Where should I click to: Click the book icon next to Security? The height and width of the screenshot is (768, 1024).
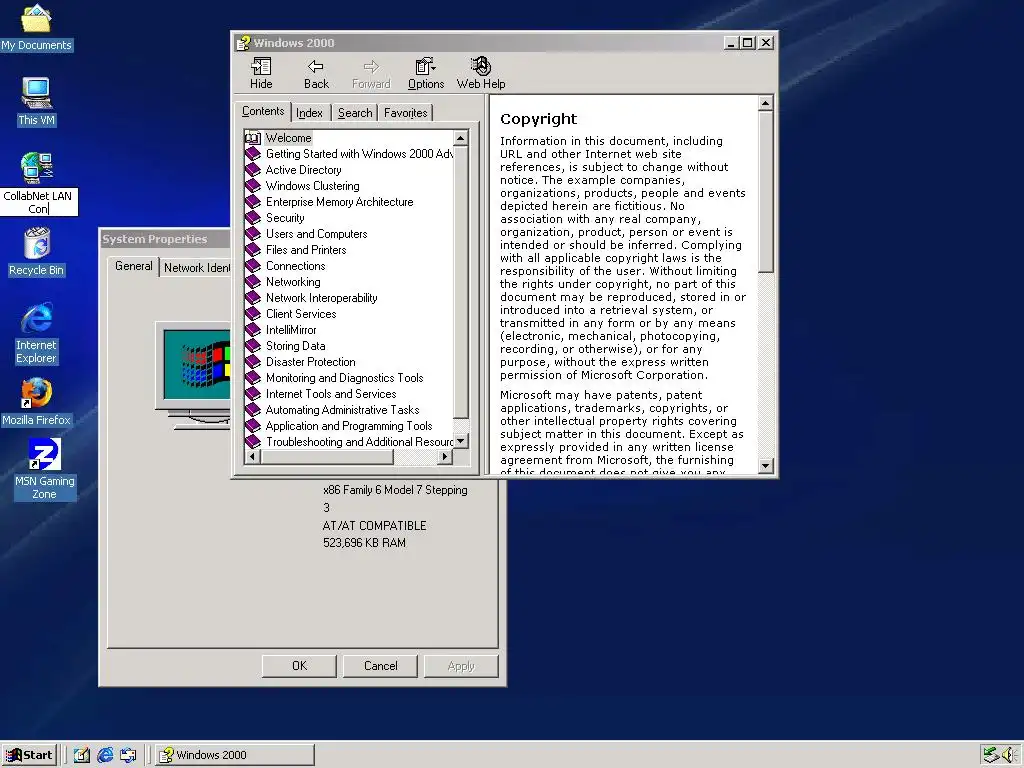click(253, 218)
